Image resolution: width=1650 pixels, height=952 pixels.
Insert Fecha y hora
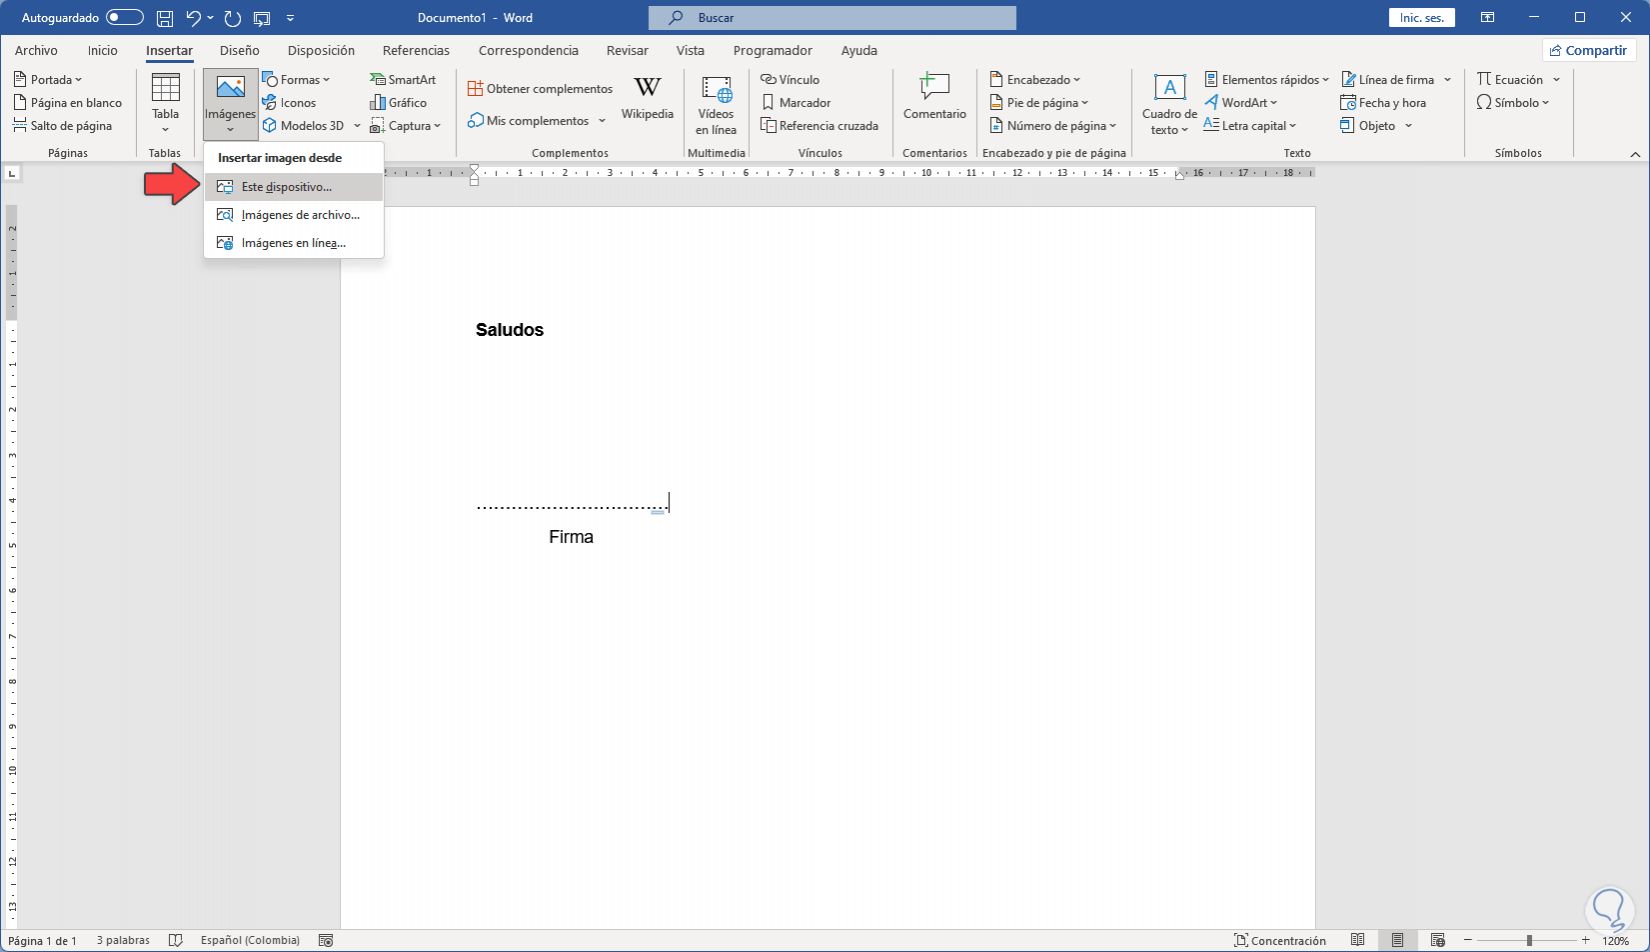pos(1383,103)
